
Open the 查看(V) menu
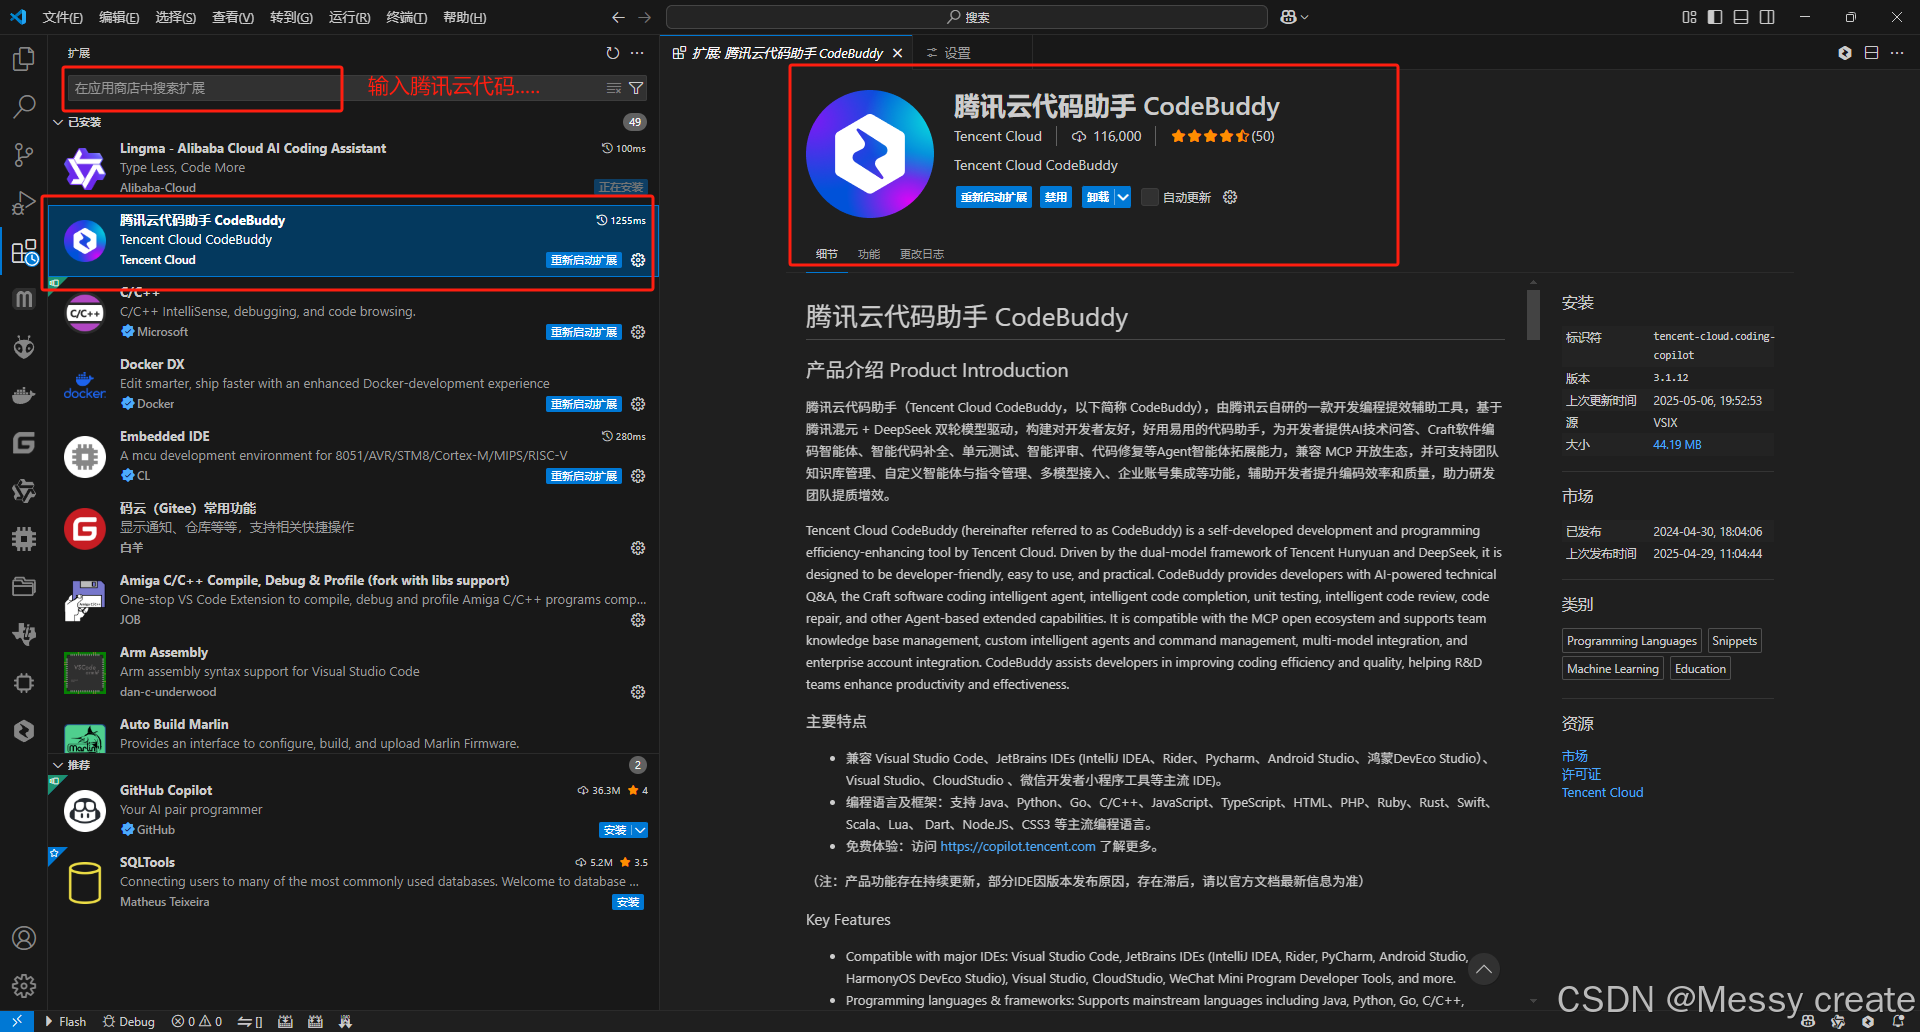[232, 17]
